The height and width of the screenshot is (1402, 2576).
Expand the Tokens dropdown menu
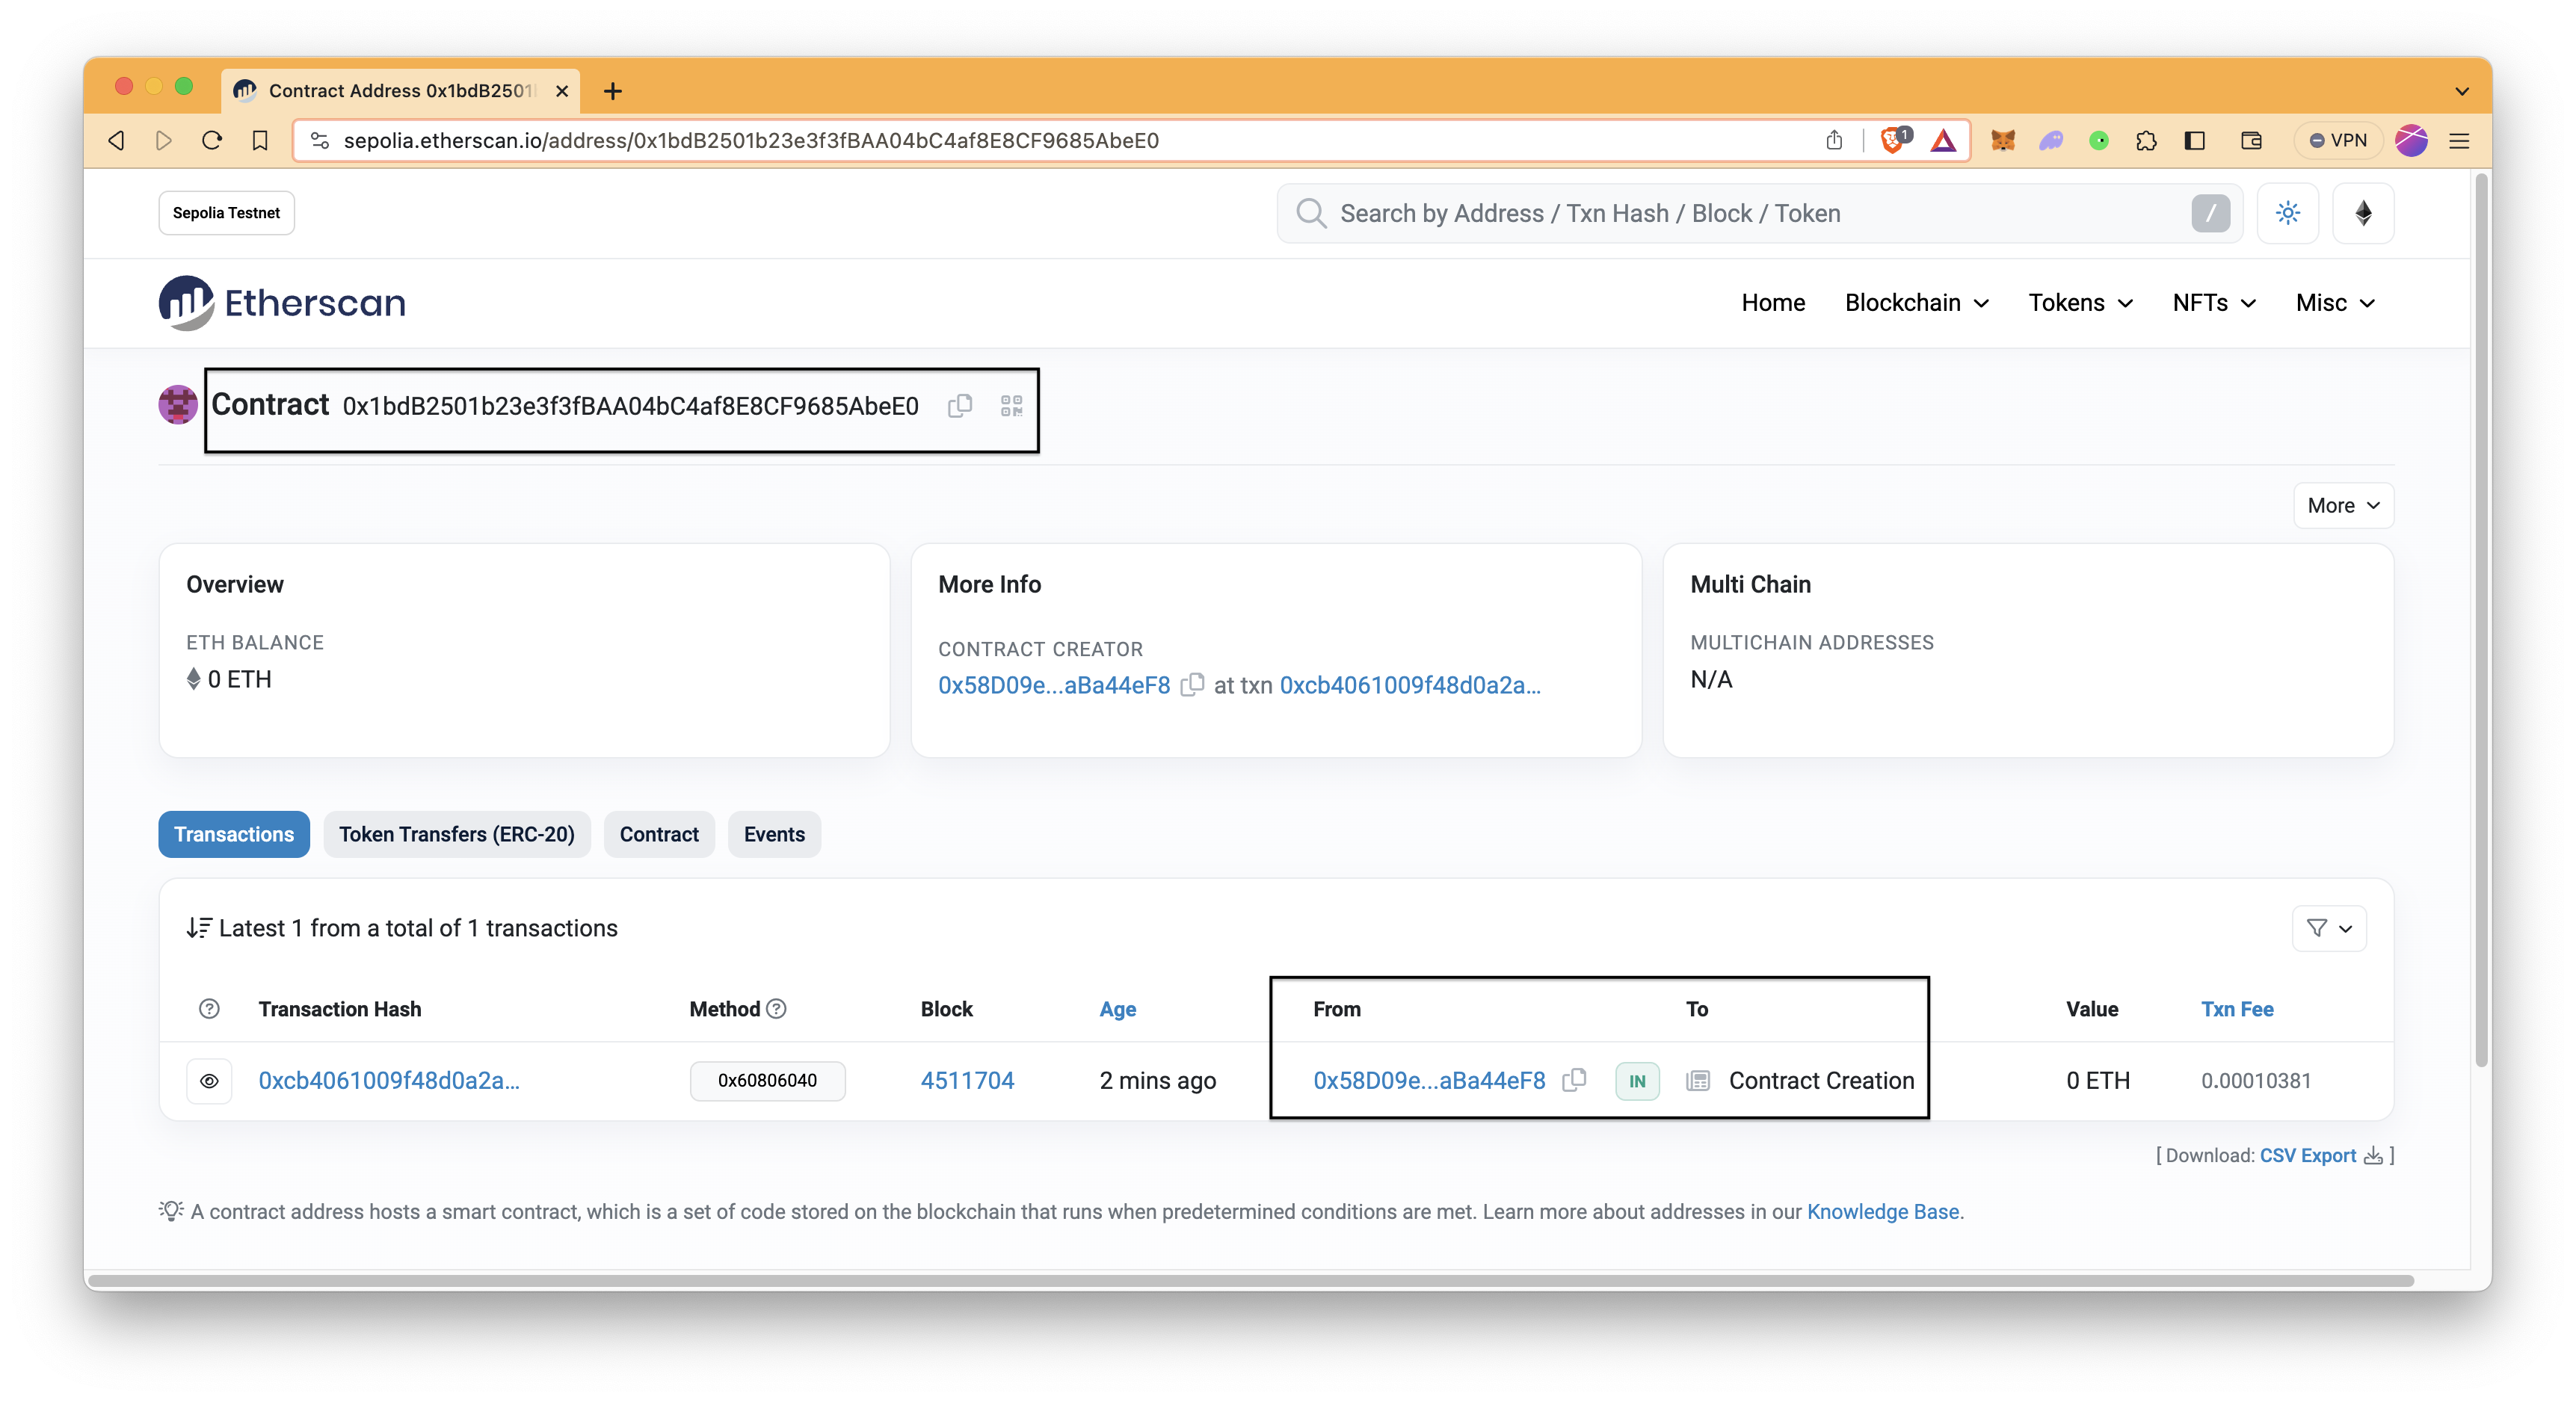click(x=2080, y=302)
